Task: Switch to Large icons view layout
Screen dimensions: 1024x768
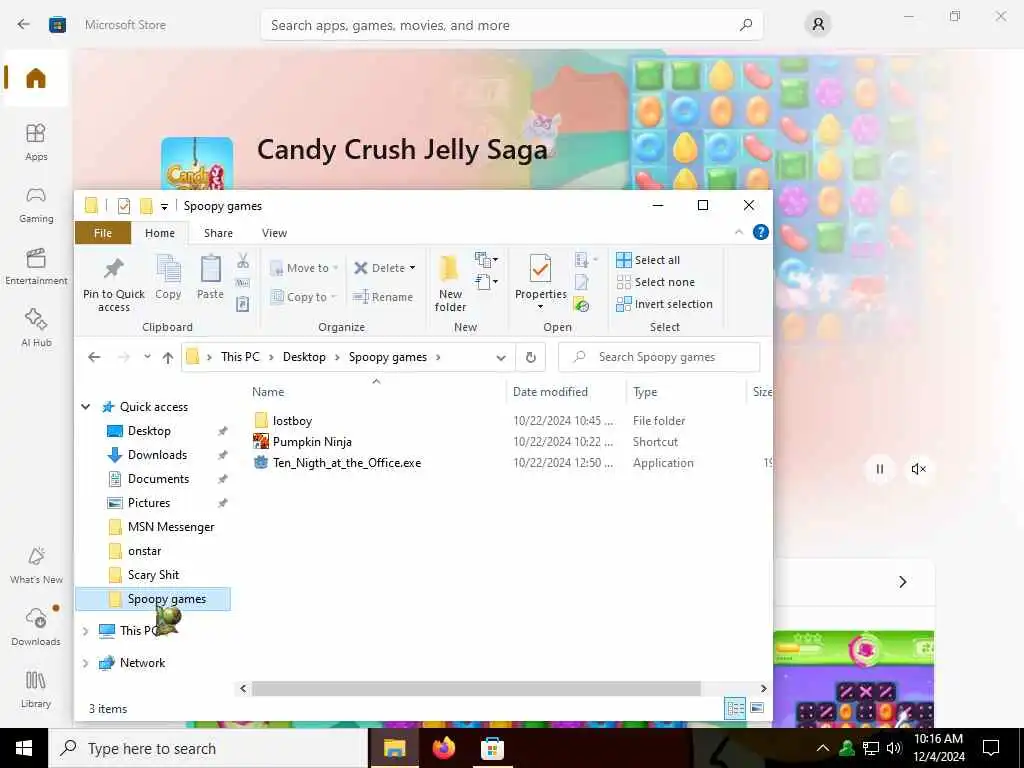Action: click(757, 708)
